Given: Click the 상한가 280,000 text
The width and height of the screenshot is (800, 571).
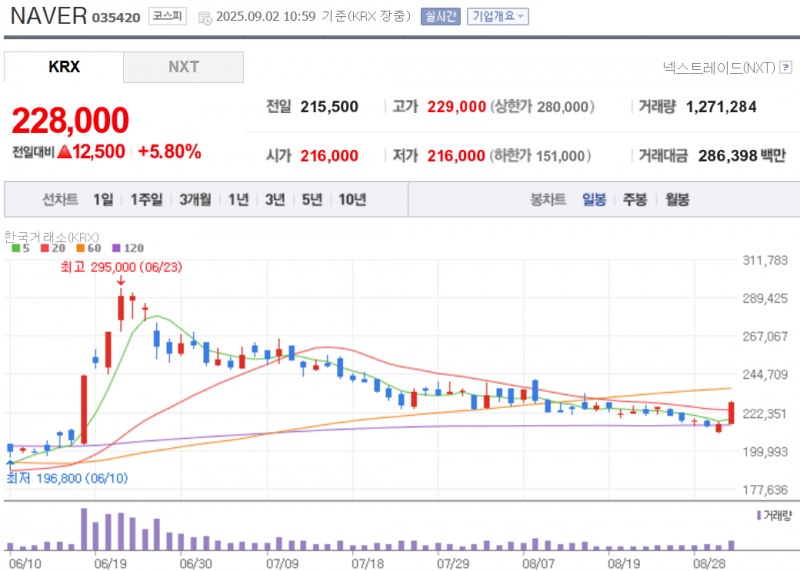Looking at the screenshot, I should (542, 107).
